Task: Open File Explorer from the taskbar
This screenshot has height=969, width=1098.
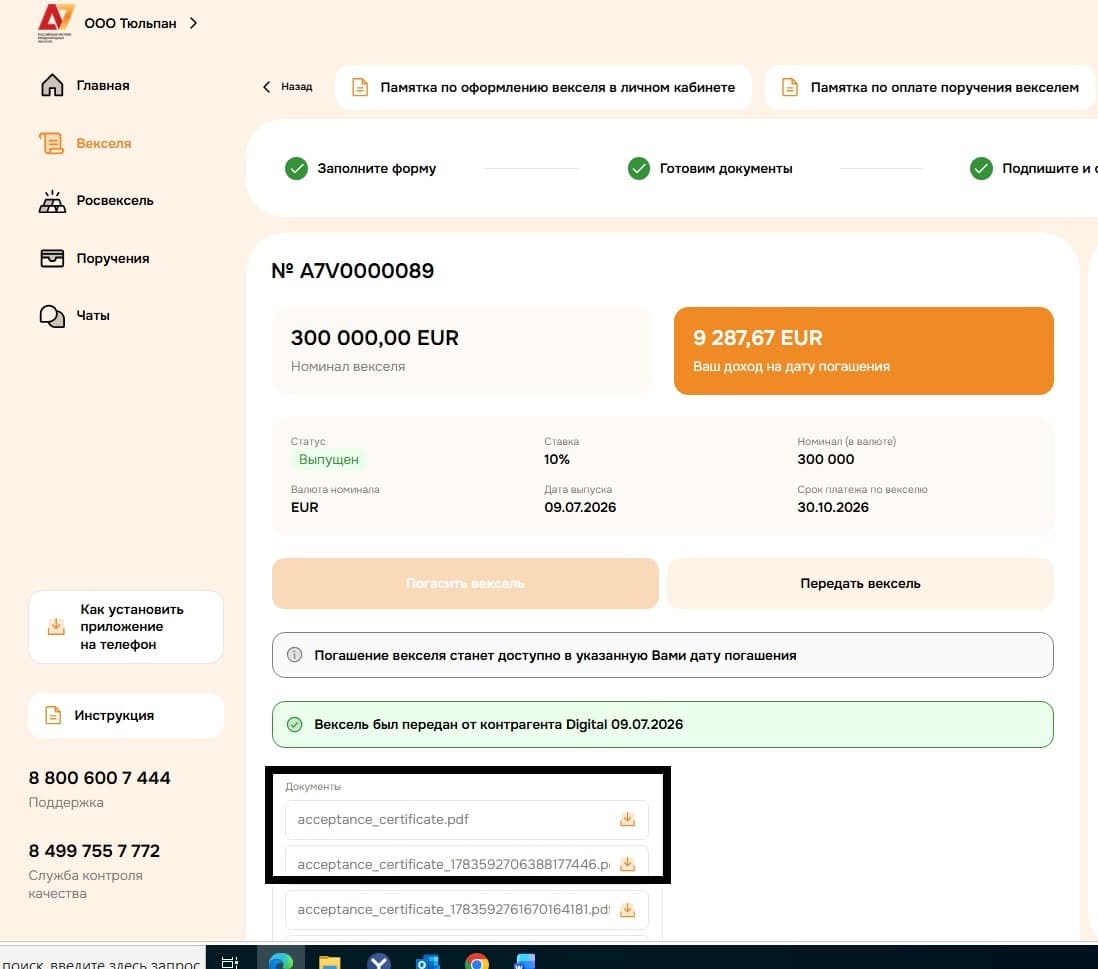Action: tap(330, 962)
